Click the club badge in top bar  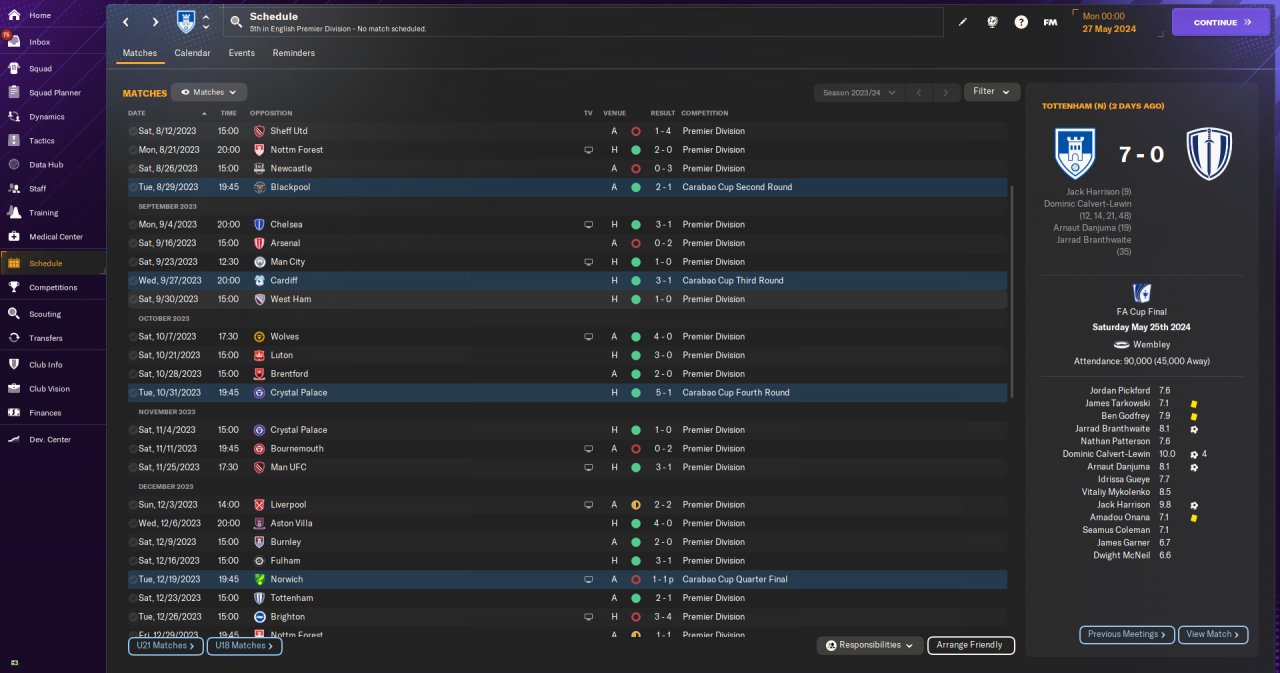(x=186, y=22)
